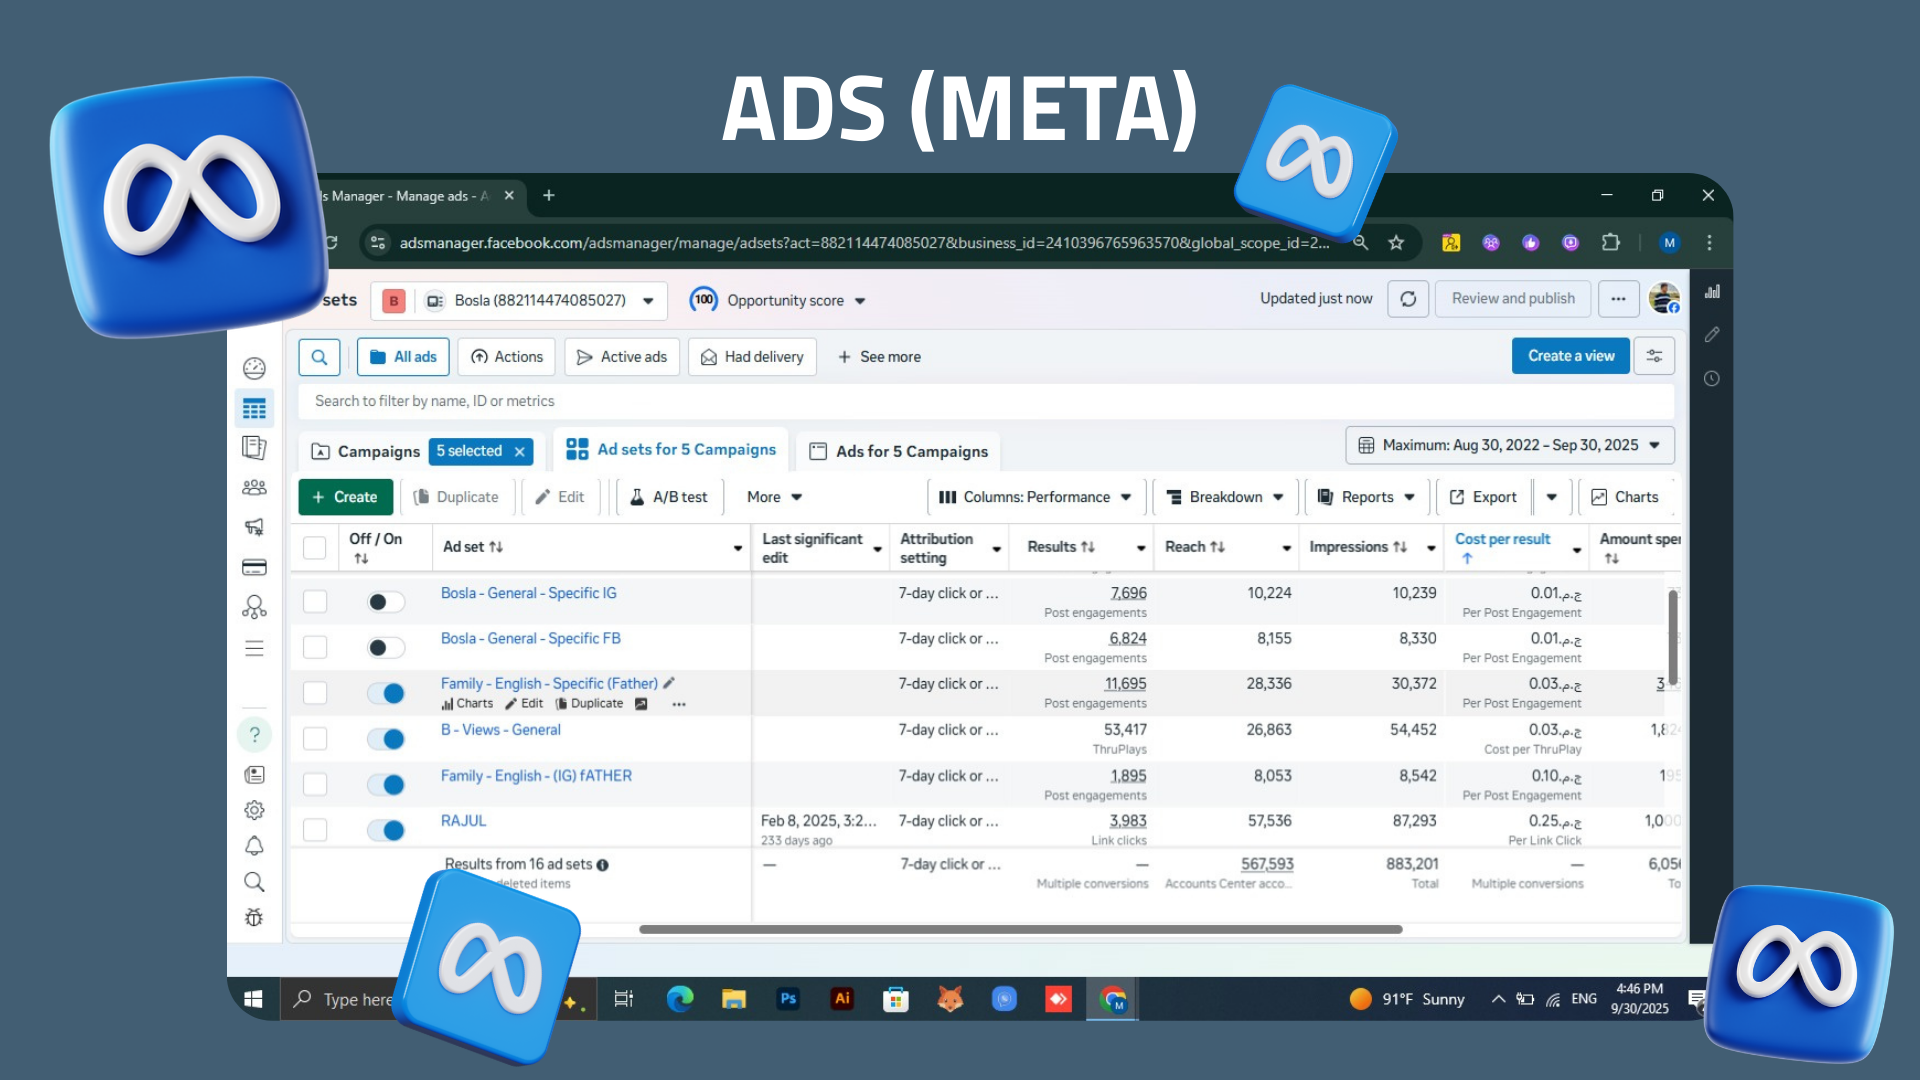Select the Campaigns tab
Screen dimensions: 1920x1080
click(x=365, y=451)
